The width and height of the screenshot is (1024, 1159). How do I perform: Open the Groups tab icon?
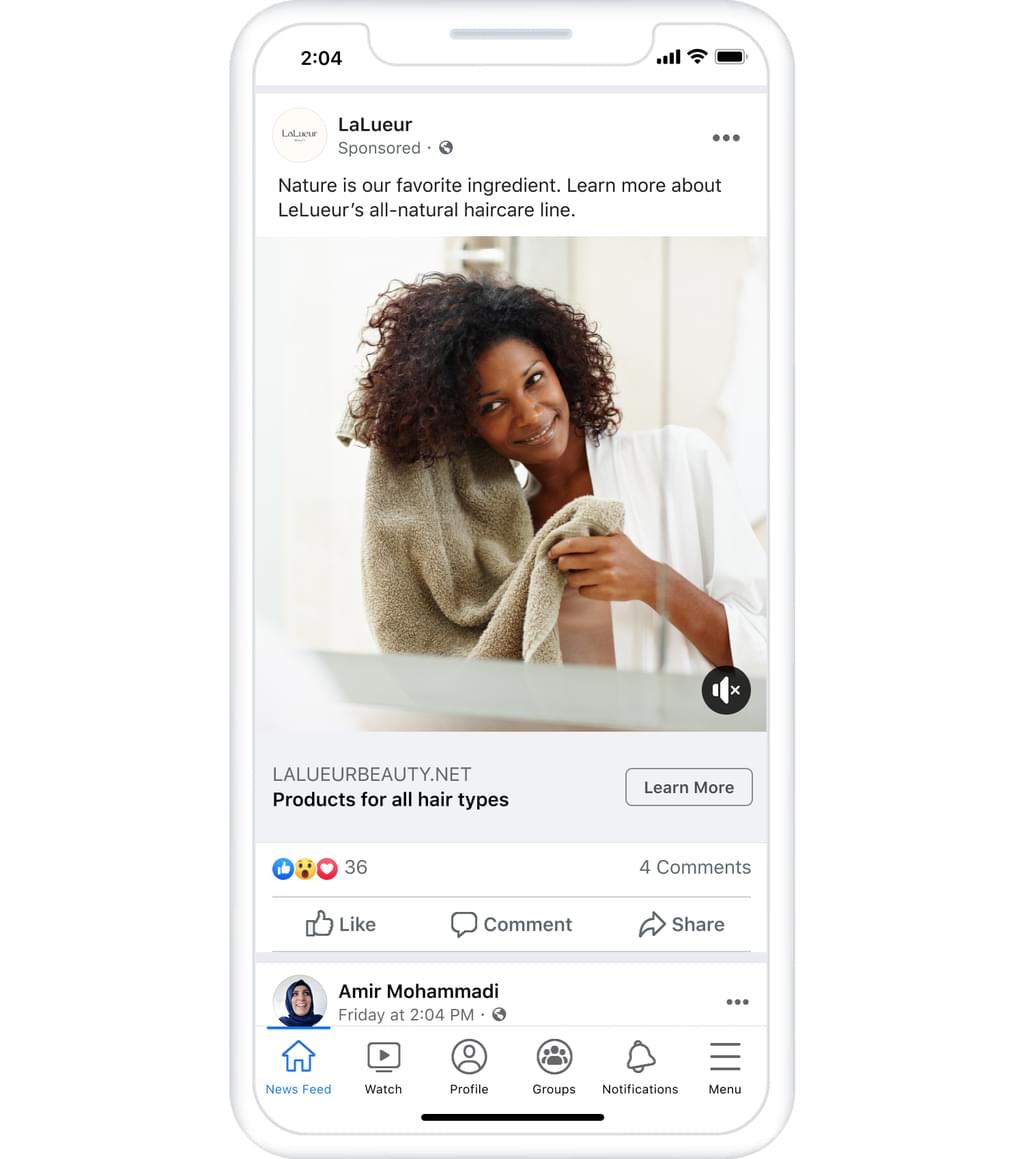554,1057
